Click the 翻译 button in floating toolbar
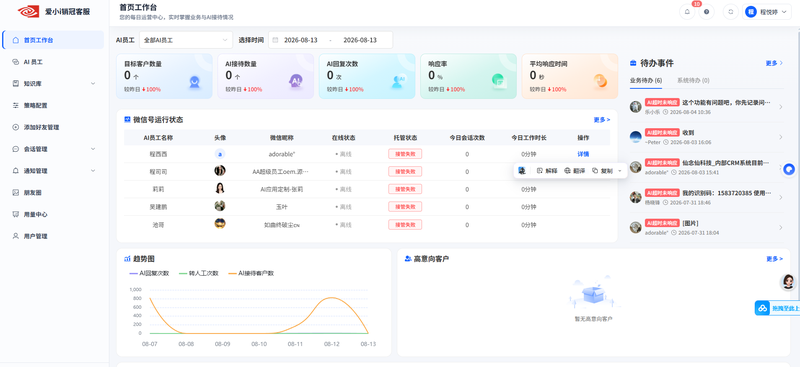Viewport: 800px width, 367px height. 574,171
